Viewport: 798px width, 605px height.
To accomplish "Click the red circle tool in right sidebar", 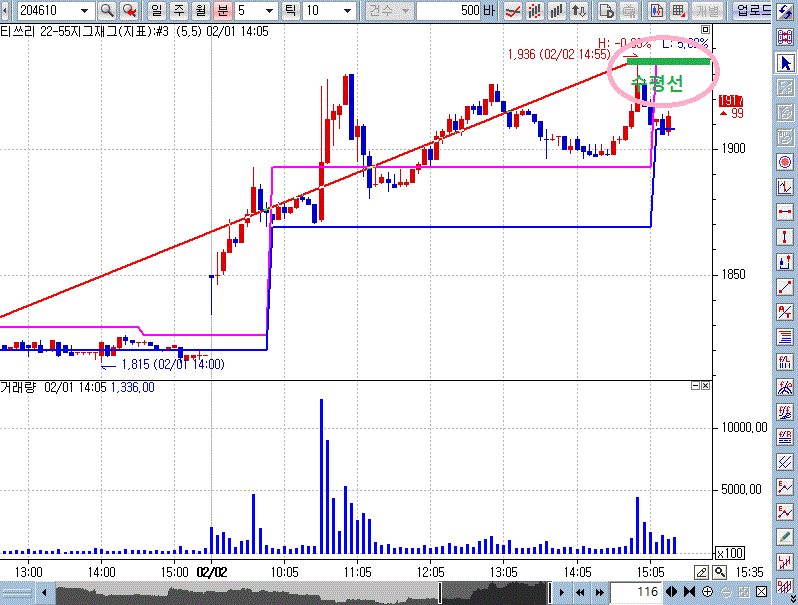I will click(x=785, y=162).
